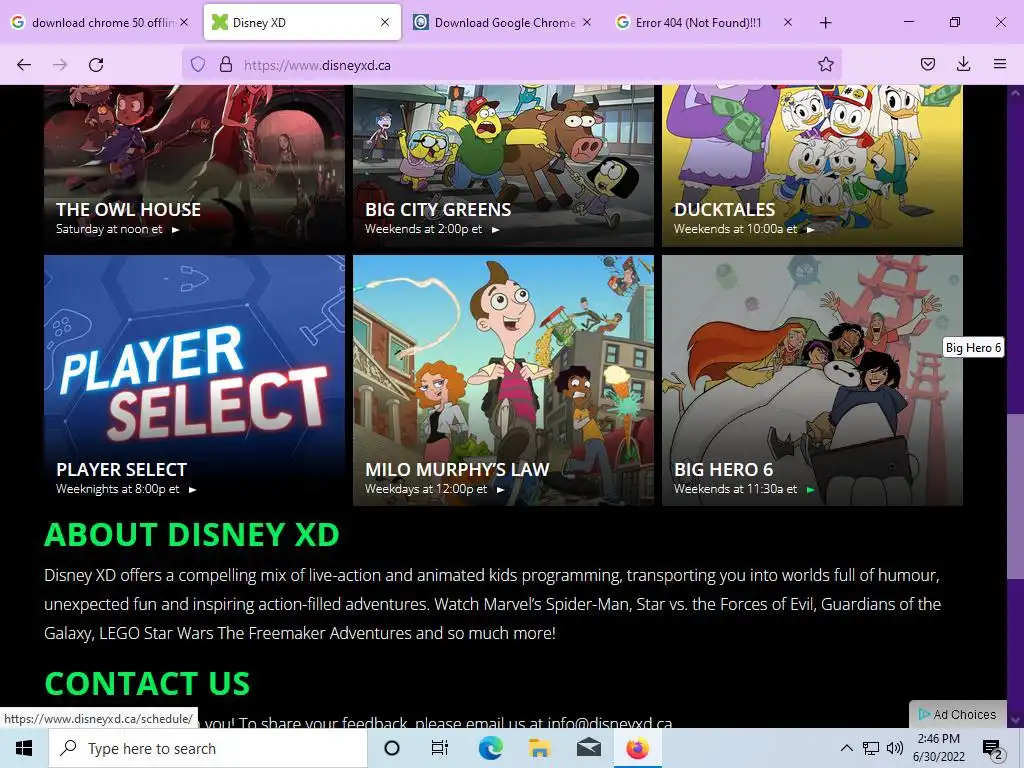Click the Big City Greens title link

click(x=438, y=210)
